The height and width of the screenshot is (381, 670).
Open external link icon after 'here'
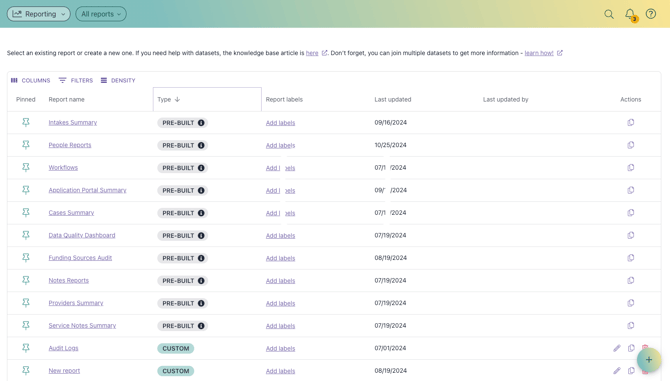pyautogui.click(x=324, y=53)
